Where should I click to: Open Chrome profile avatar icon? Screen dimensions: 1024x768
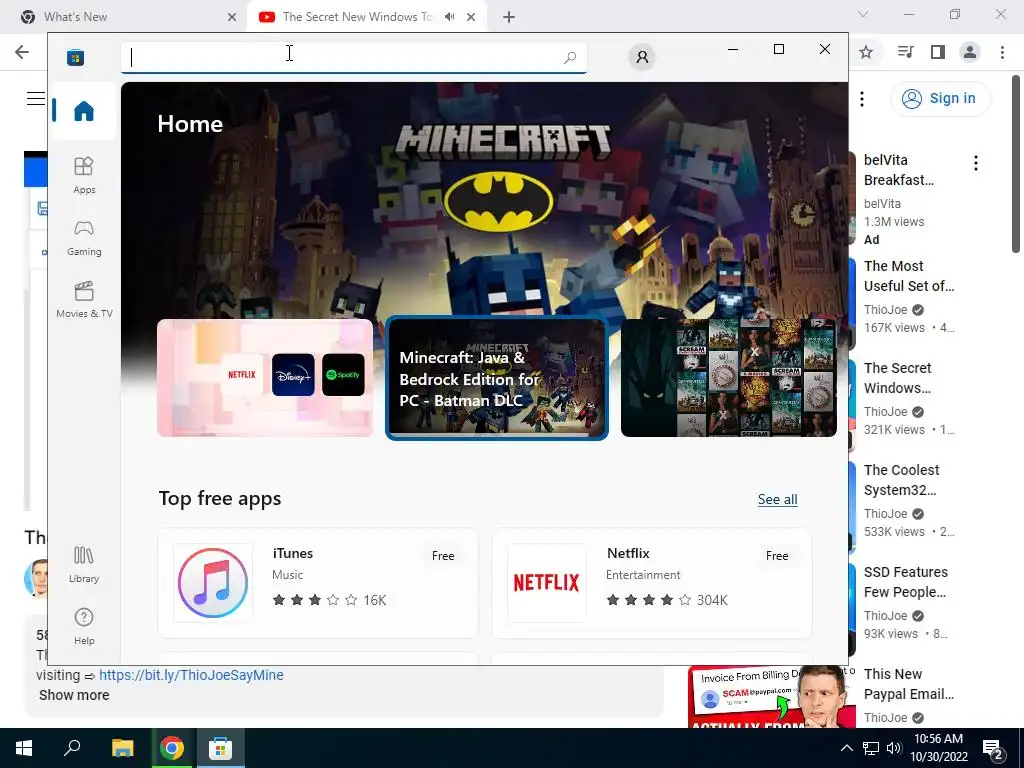(970, 52)
